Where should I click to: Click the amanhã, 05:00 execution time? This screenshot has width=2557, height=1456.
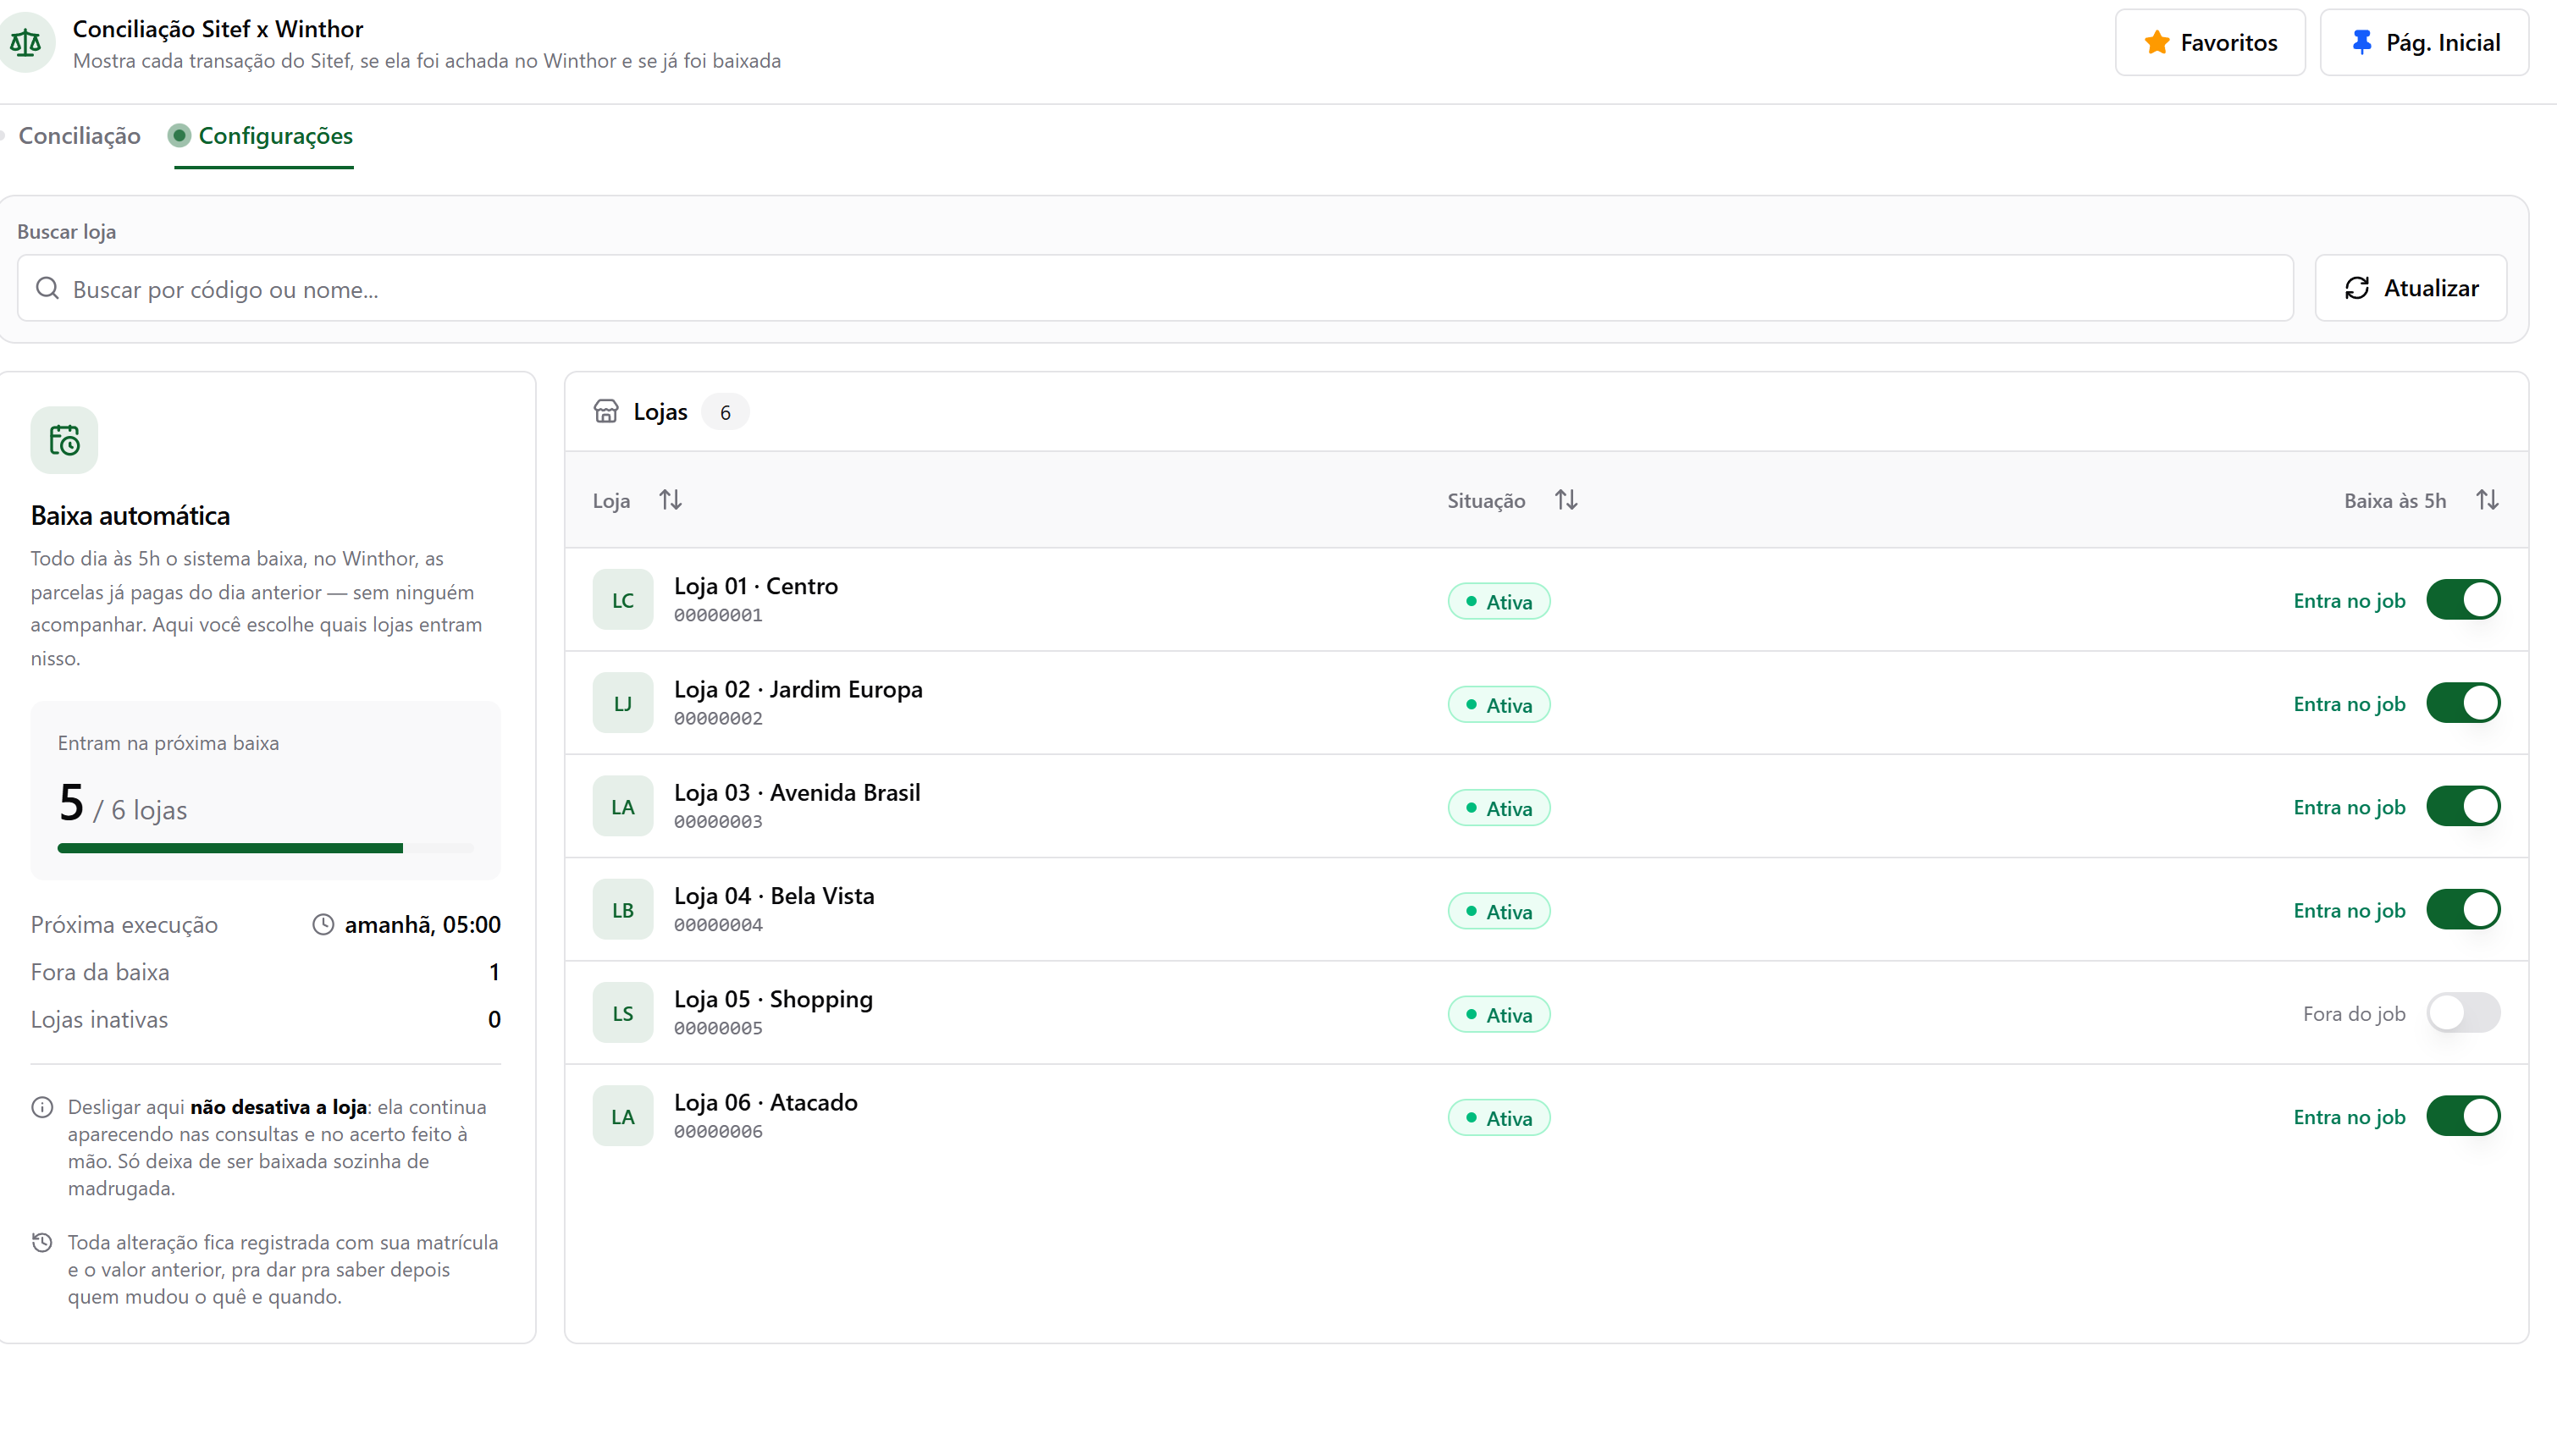(x=422, y=924)
